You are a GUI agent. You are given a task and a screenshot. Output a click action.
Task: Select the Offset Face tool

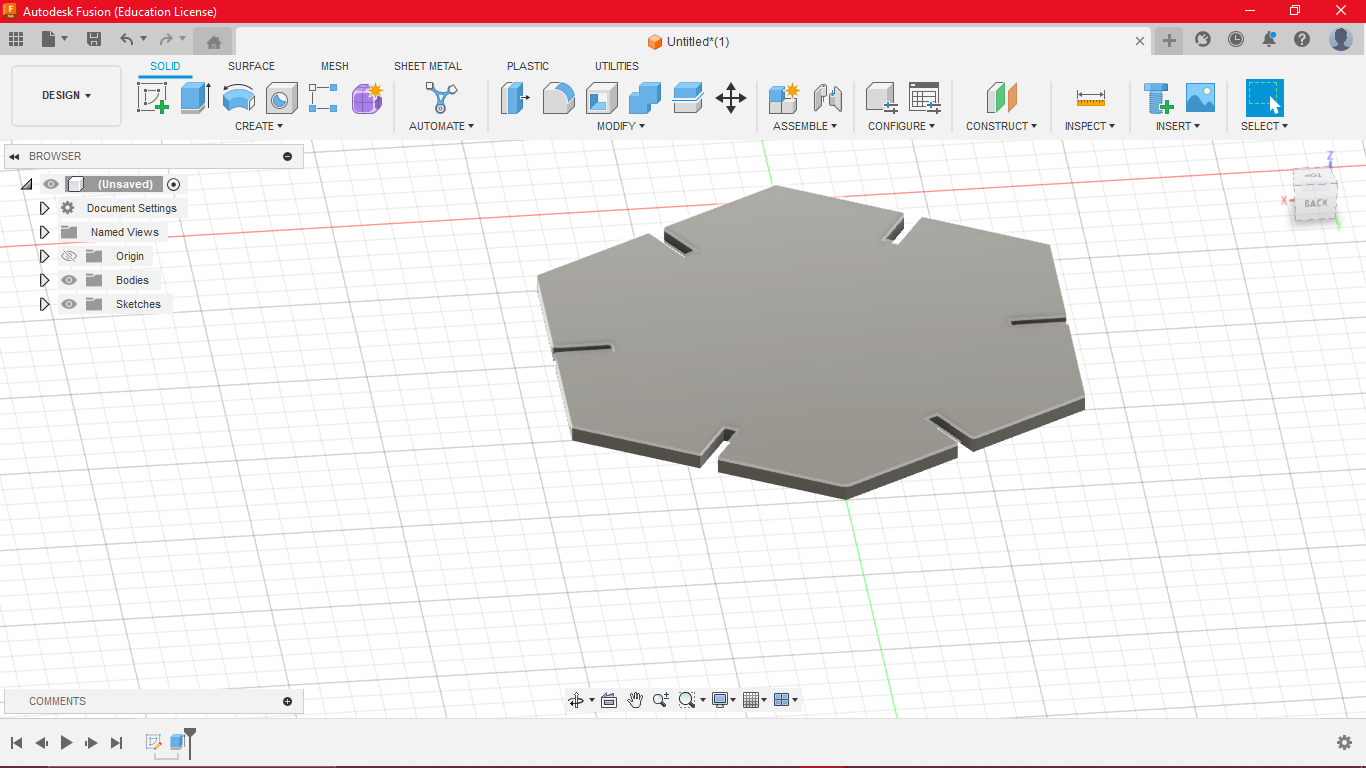point(687,98)
